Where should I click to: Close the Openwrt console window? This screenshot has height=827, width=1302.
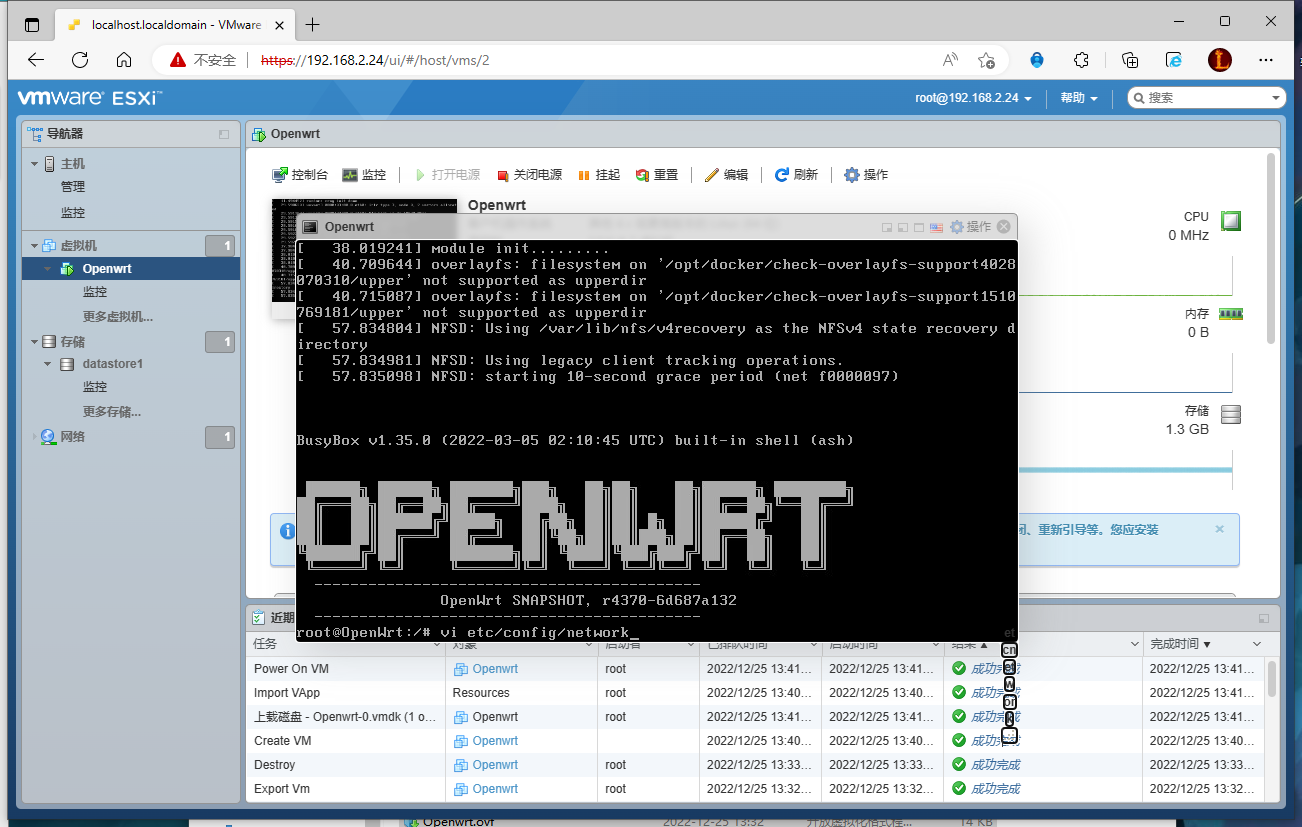(1003, 227)
